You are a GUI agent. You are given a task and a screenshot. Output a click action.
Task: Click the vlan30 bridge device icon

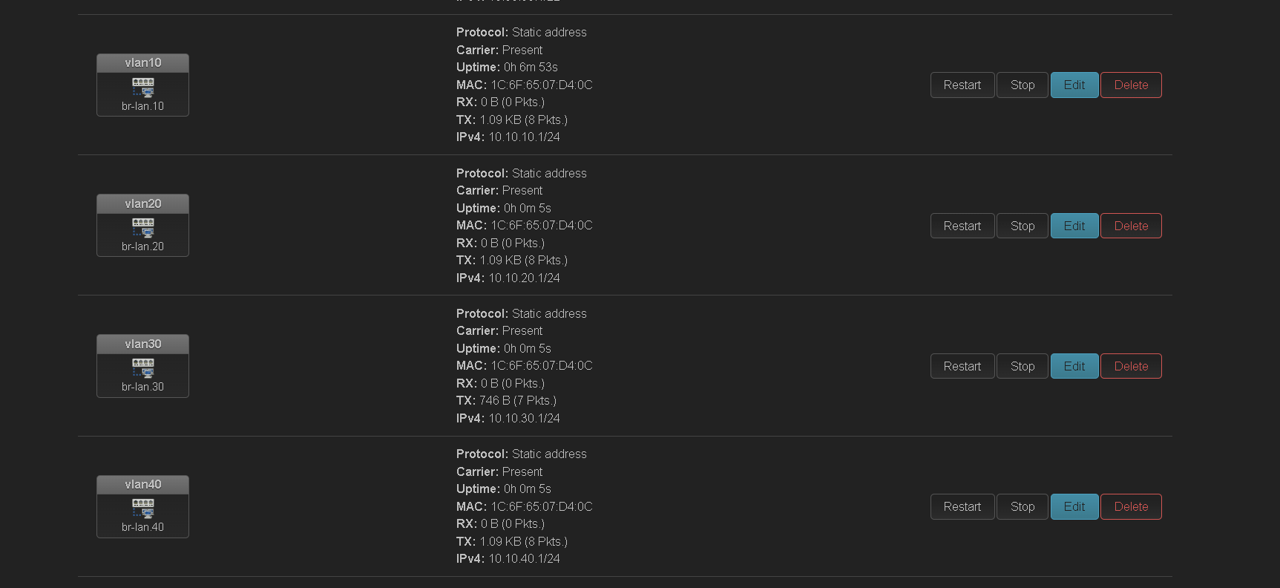(x=143, y=368)
